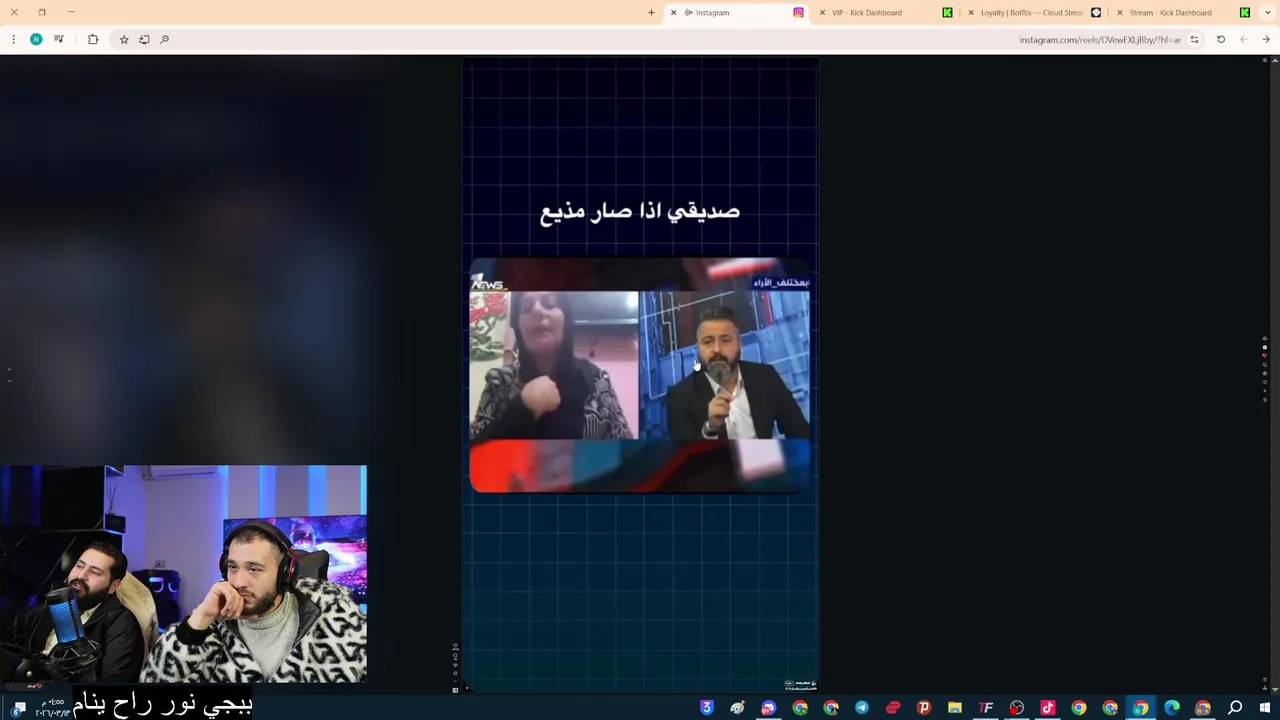1280x720 pixels.
Task: Open a new tab with plus button
Action: point(651,12)
